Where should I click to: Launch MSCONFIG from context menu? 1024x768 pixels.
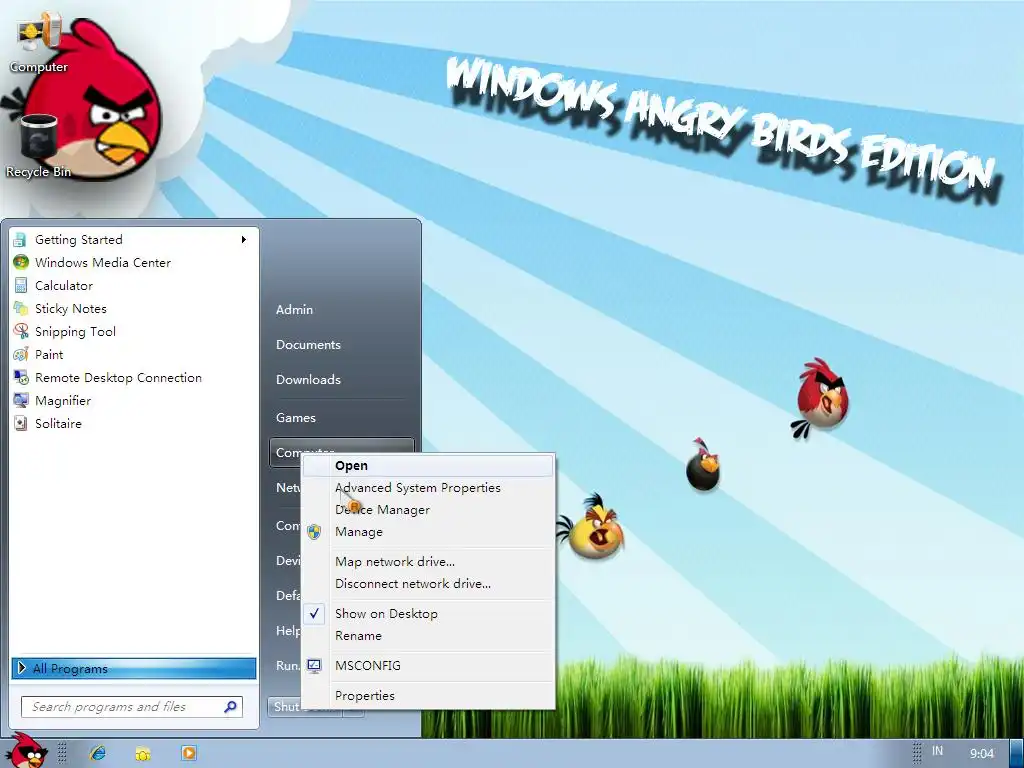click(428, 665)
